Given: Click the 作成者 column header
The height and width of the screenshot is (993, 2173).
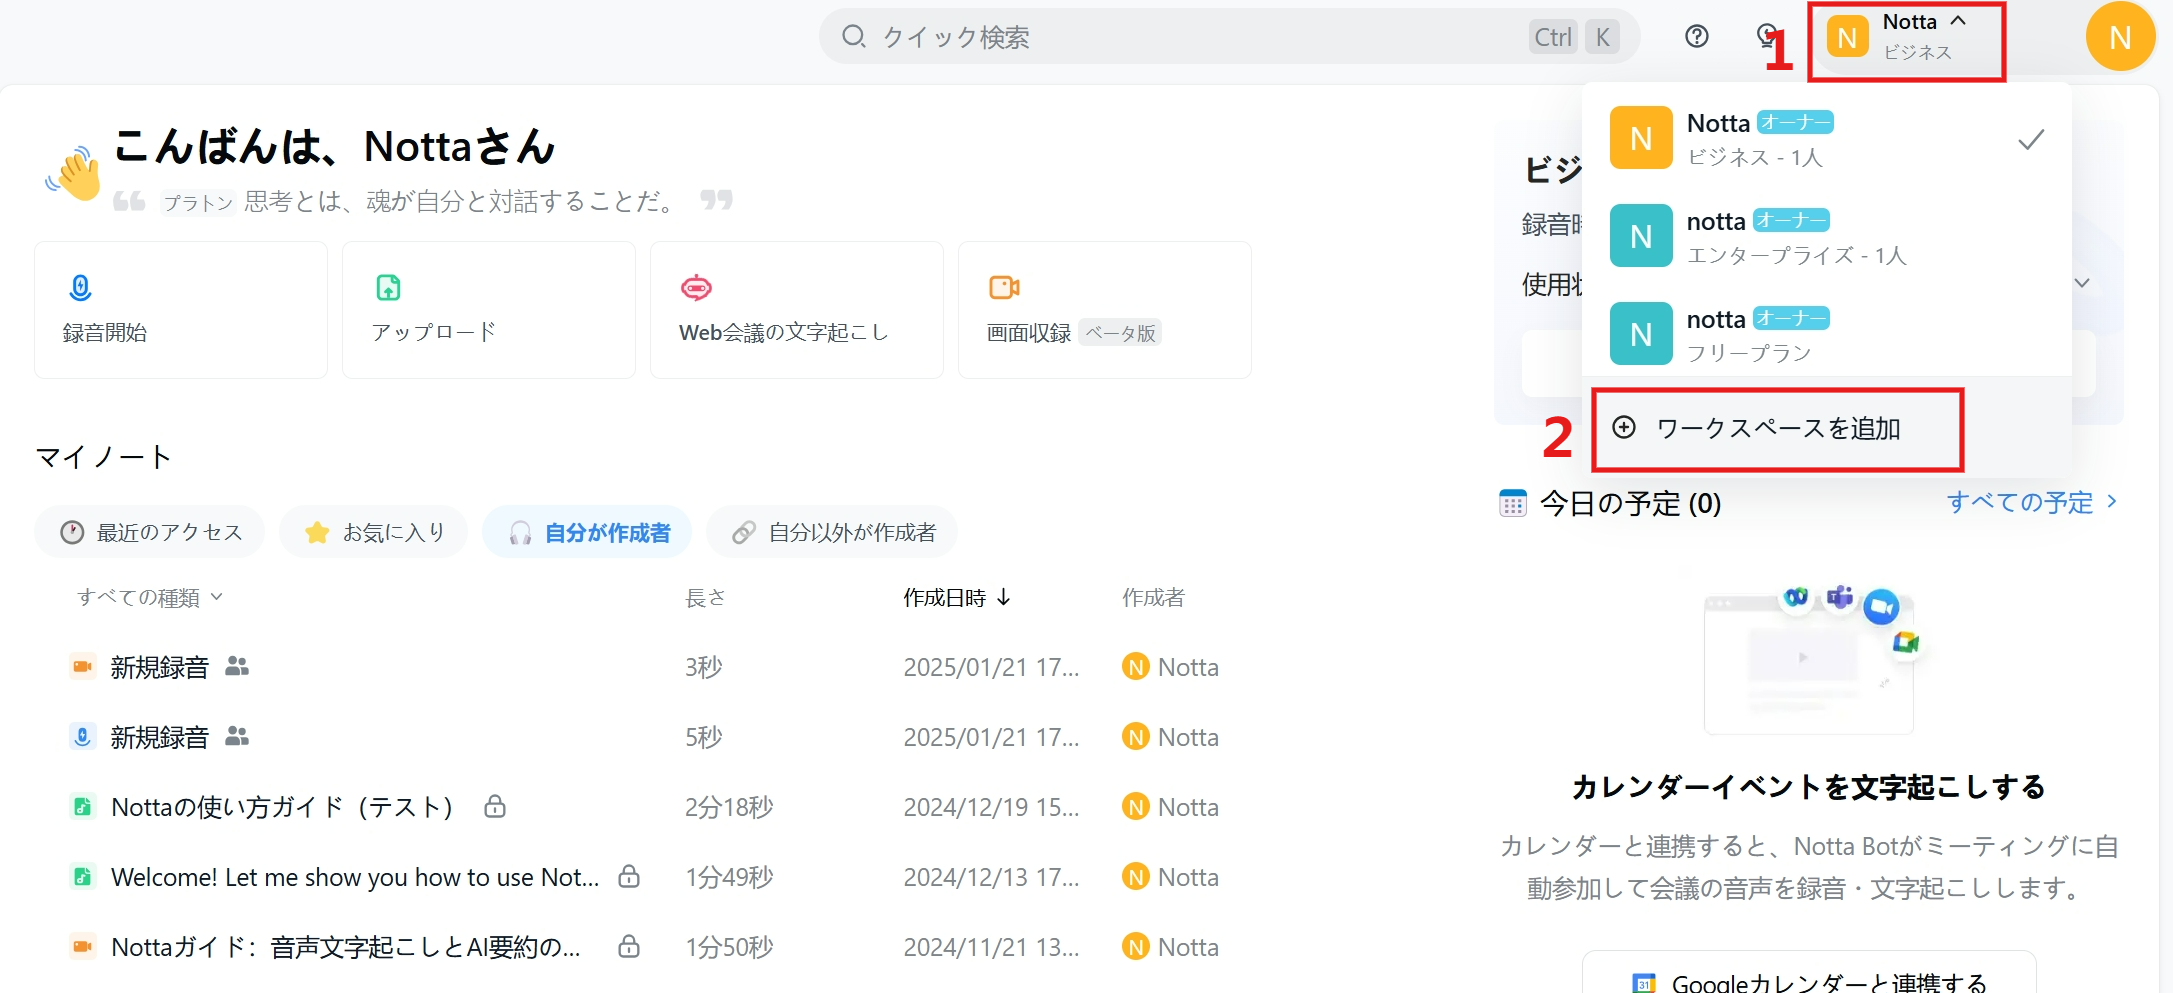Looking at the screenshot, I should click(1153, 597).
